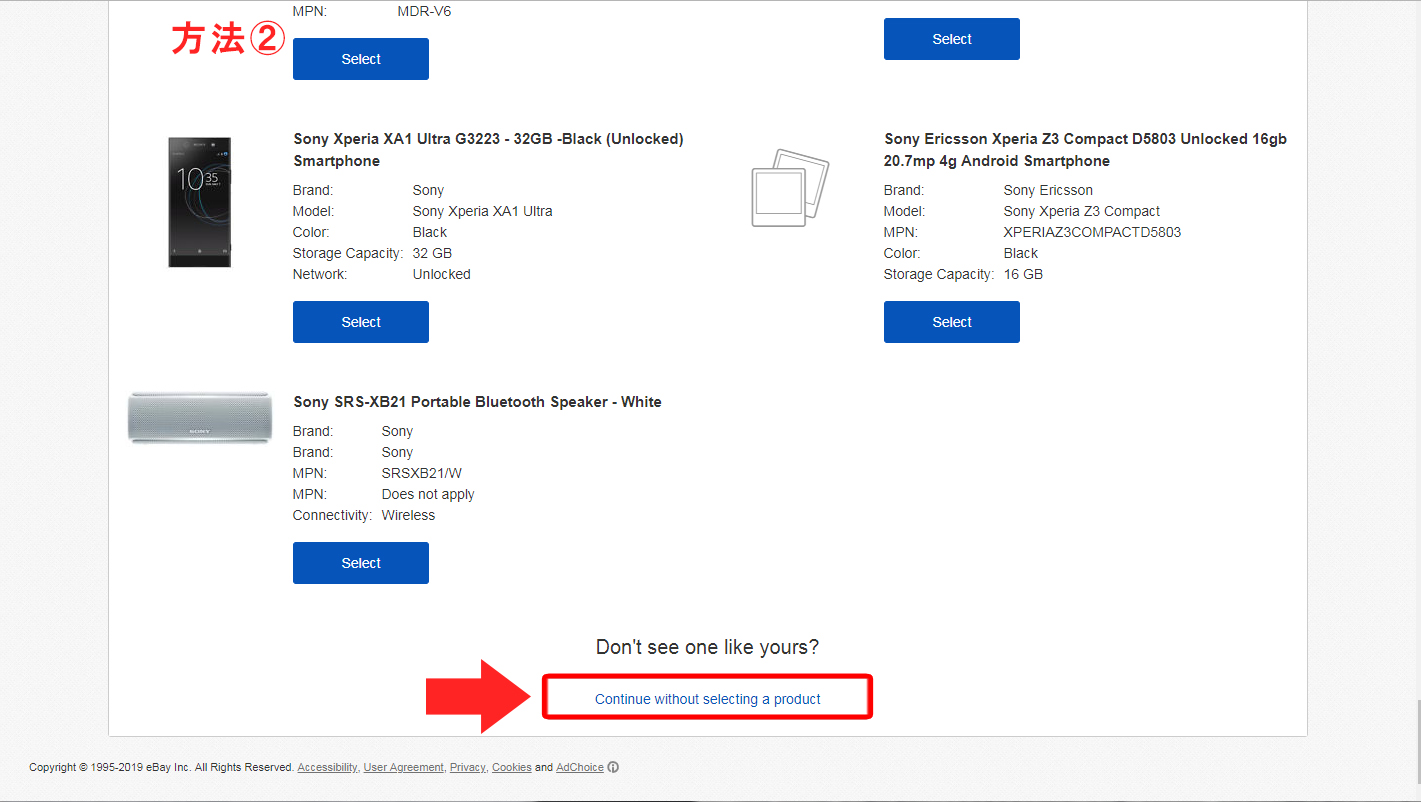Select the top right product
1421x802 pixels.
click(950, 38)
